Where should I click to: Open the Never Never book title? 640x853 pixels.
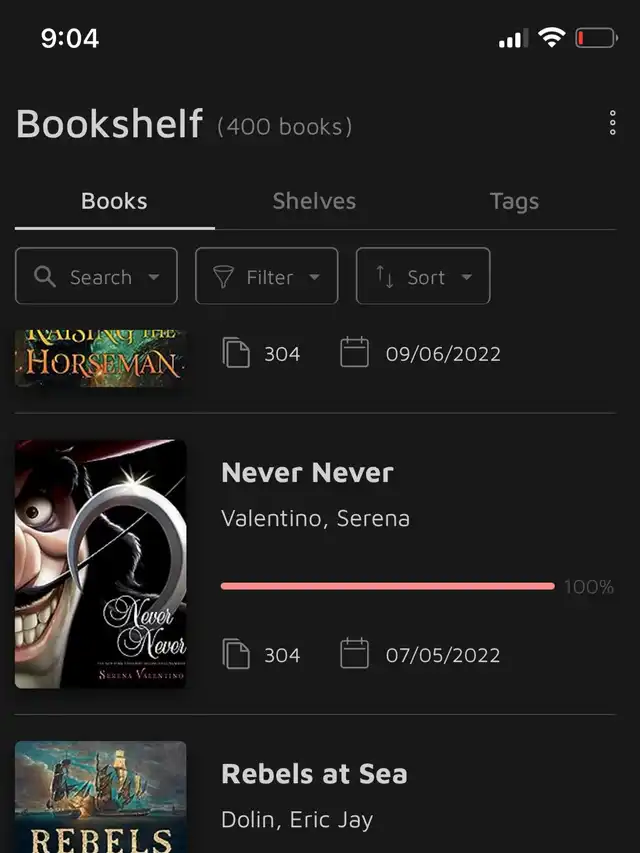pyautogui.click(x=307, y=473)
